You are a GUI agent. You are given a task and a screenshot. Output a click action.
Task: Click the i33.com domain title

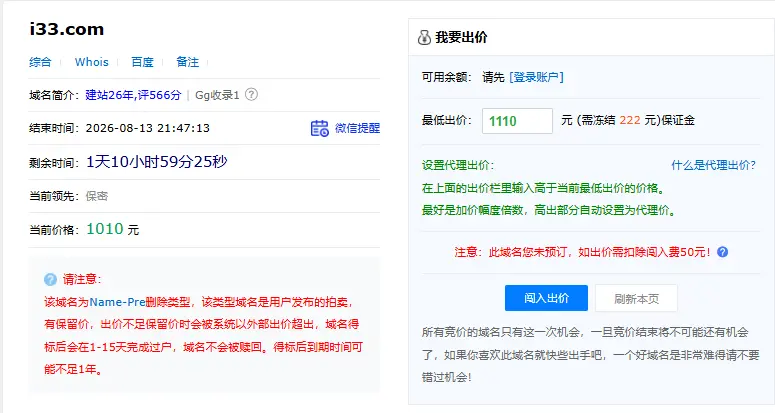point(67,29)
